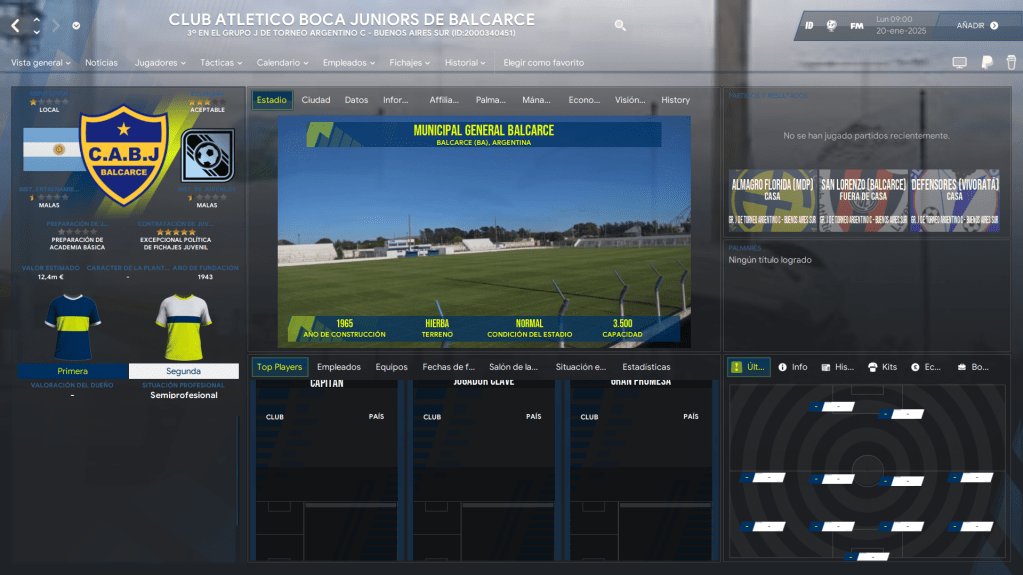Viewport: 1023px width, 575px height.
Task: Select the Empleados tab in lower panel
Action: click(x=338, y=367)
